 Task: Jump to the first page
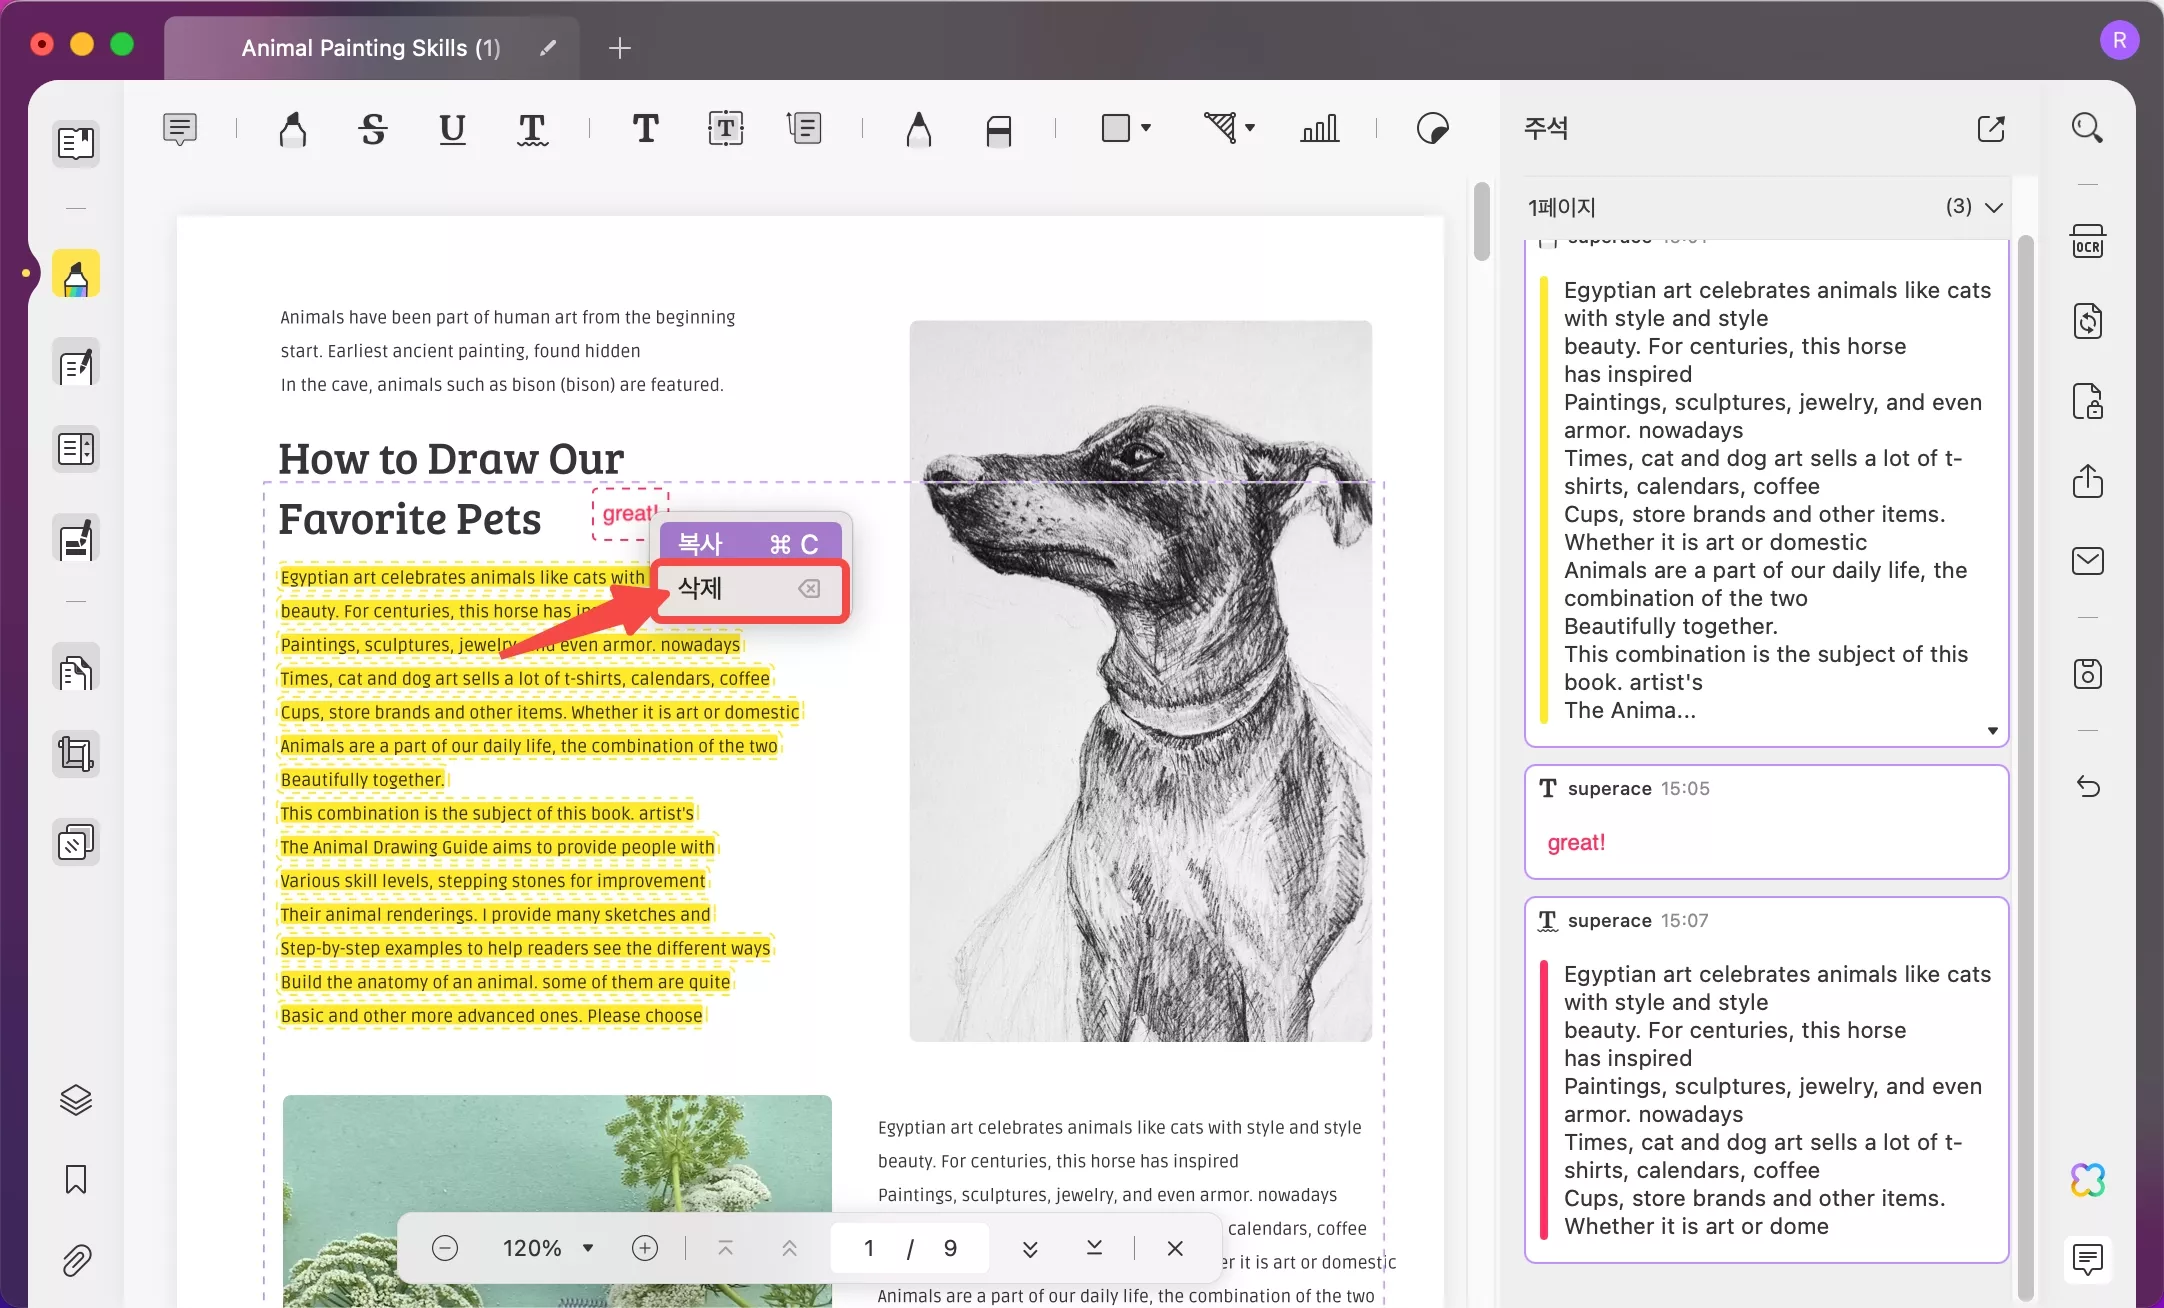click(x=726, y=1248)
